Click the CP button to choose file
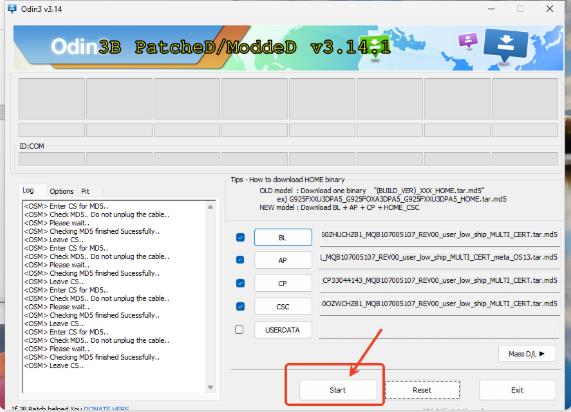 (x=283, y=283)
